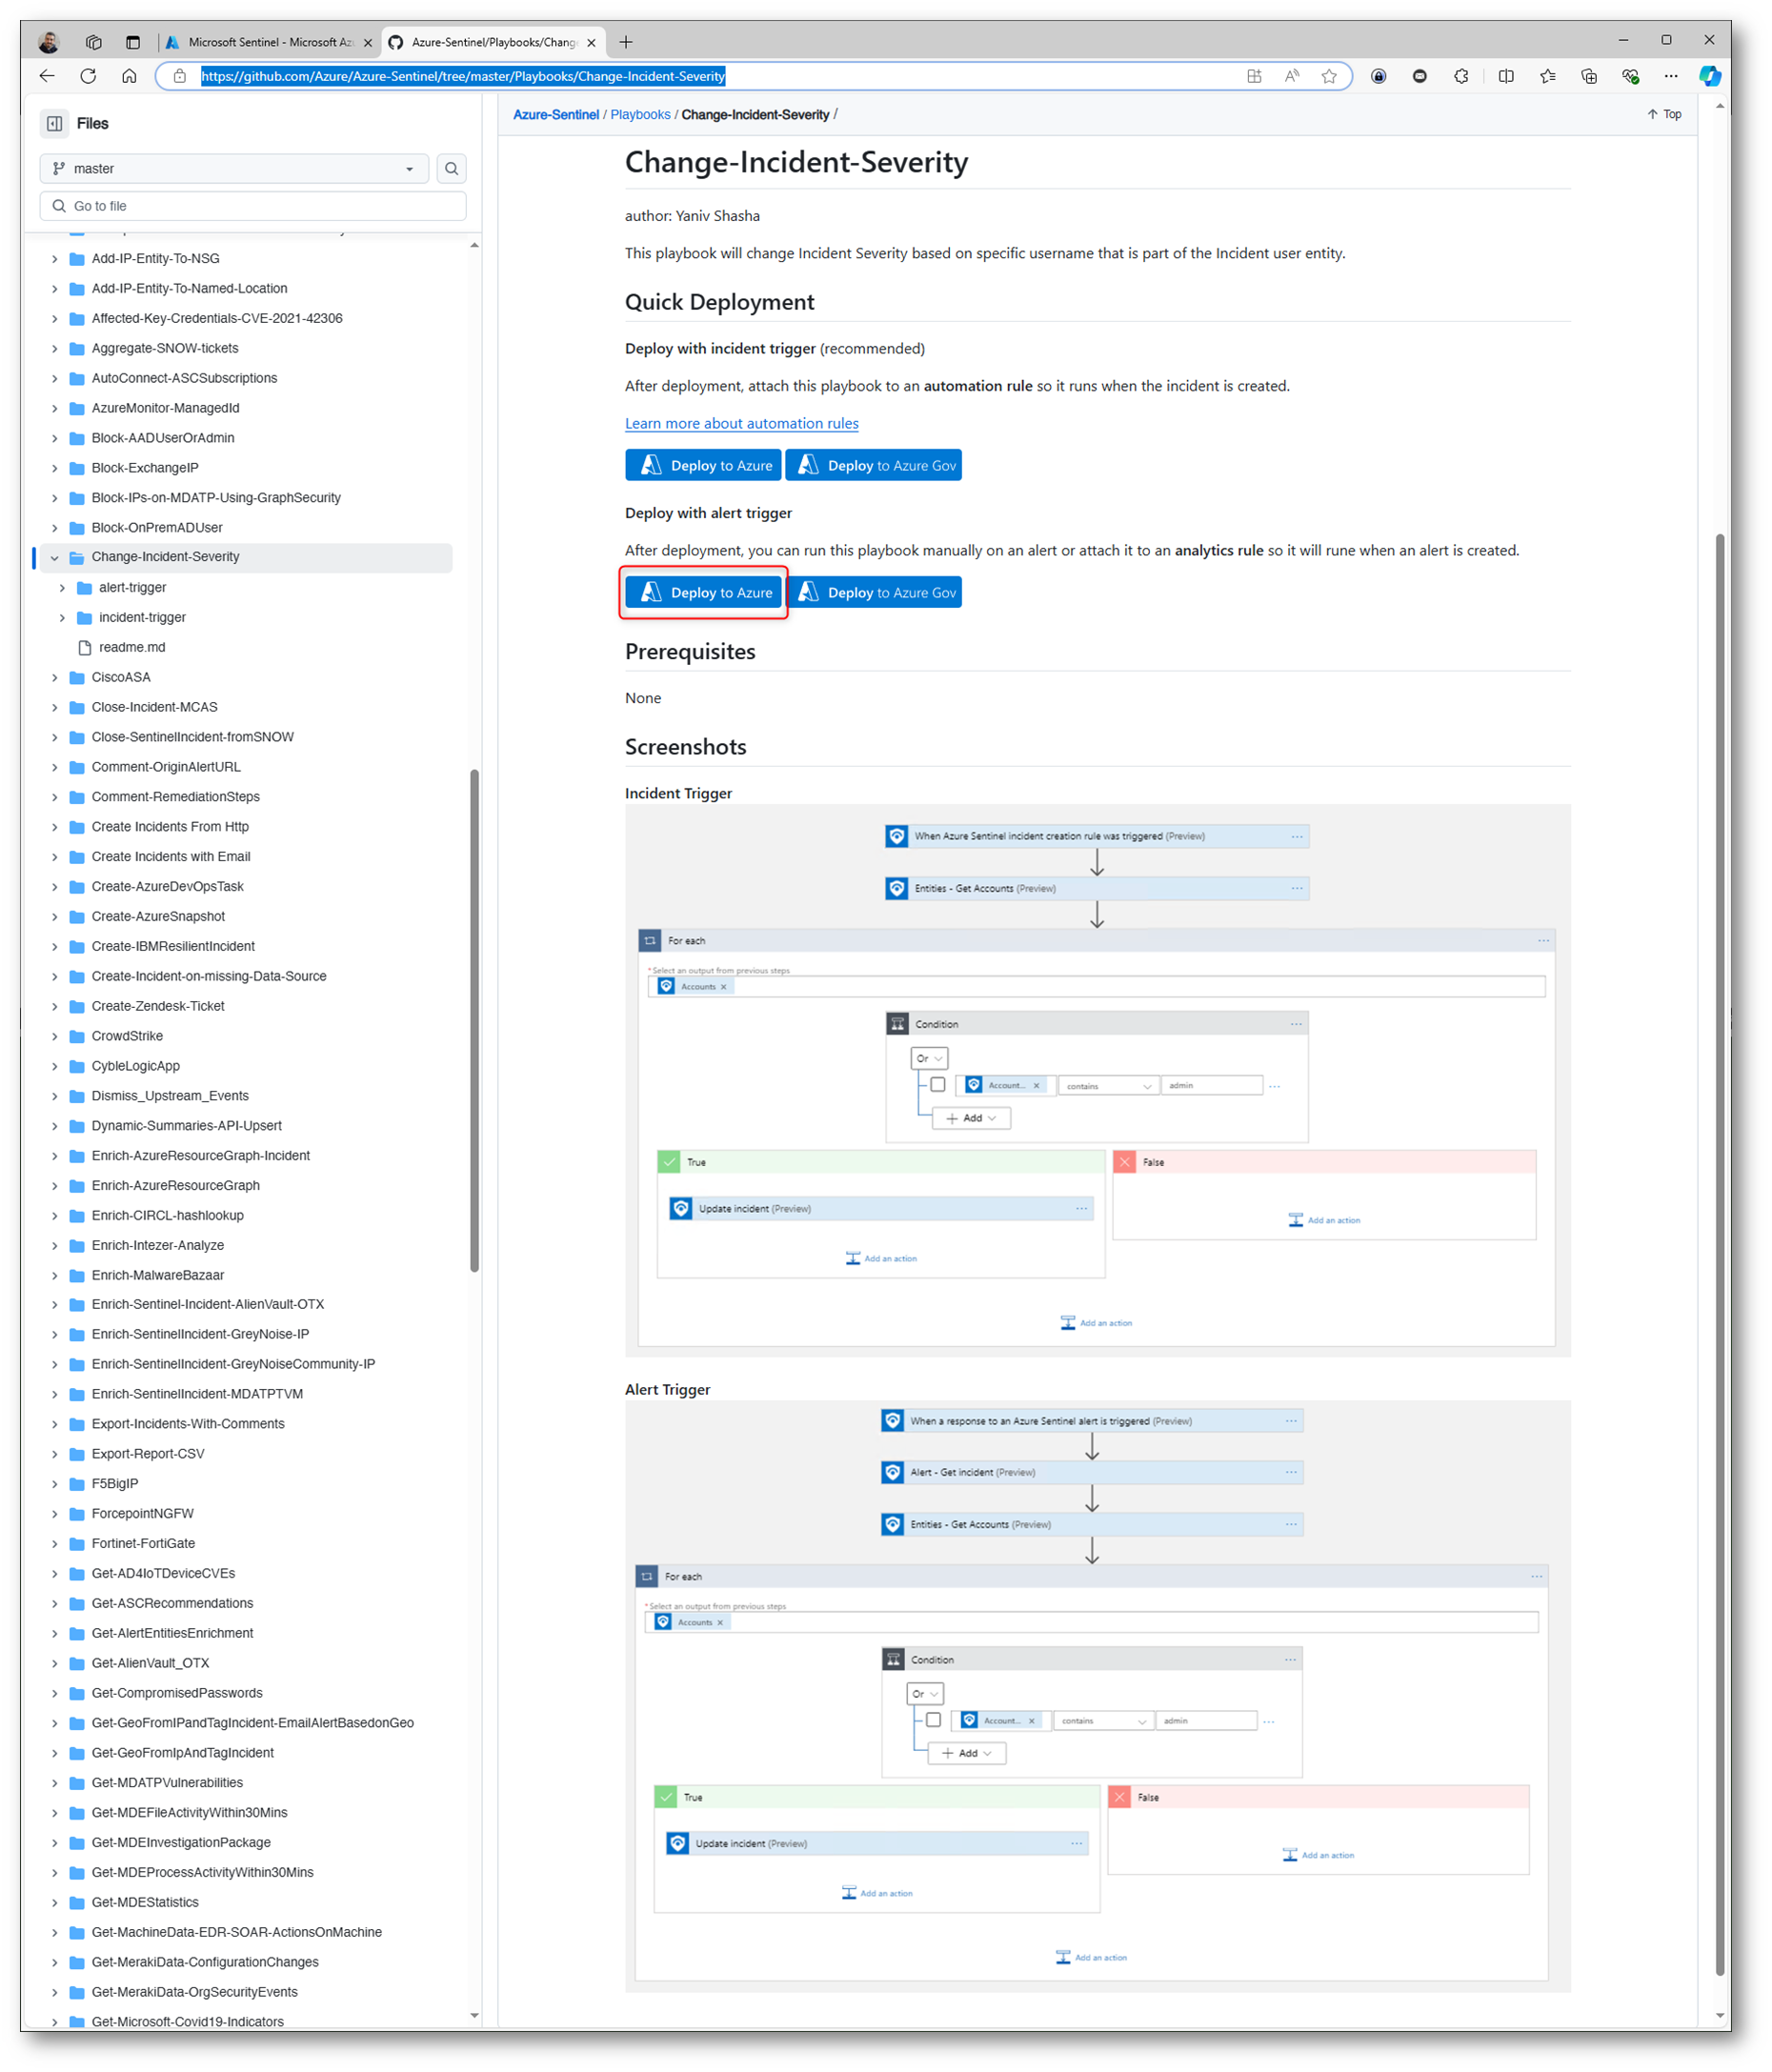The height and width of the screenshot is (2072, 1772).
Task: Open readme.md file in tree
Action: [x=132, y=647]
